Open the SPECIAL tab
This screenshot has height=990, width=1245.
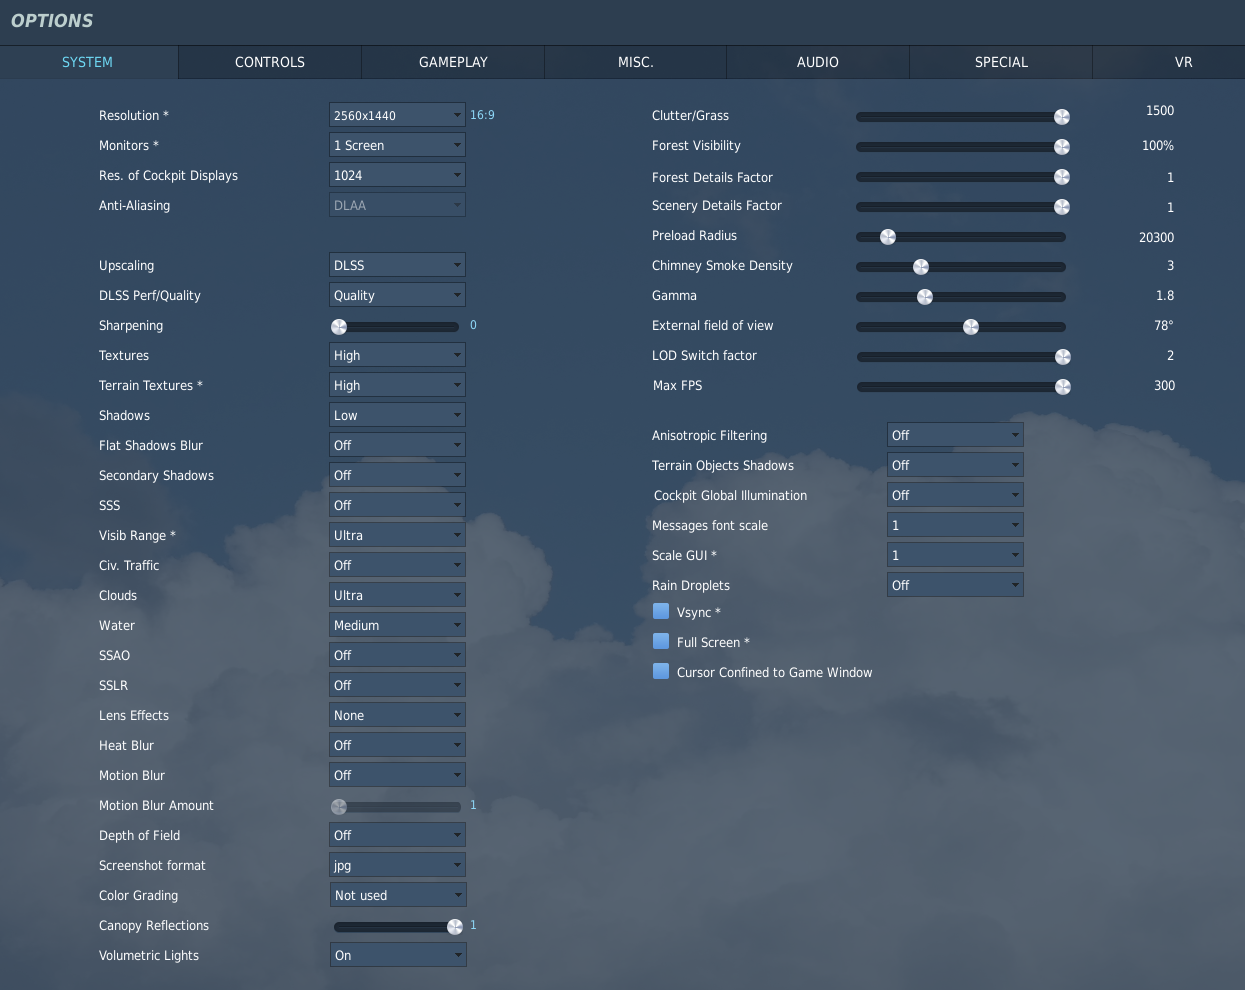point(1001,62)
